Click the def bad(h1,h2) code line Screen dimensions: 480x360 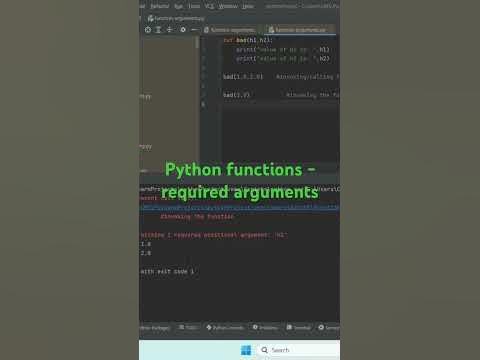point(248,40)
